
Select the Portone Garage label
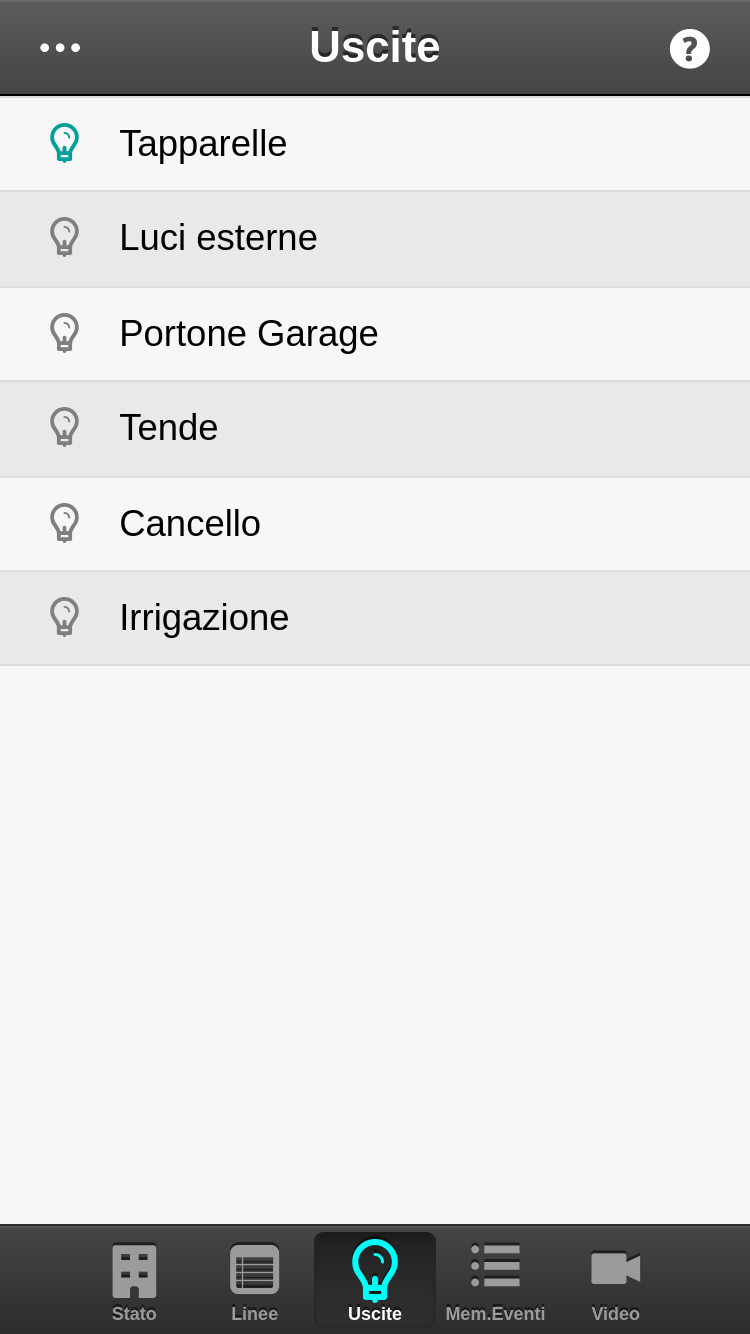coord(248,333)
